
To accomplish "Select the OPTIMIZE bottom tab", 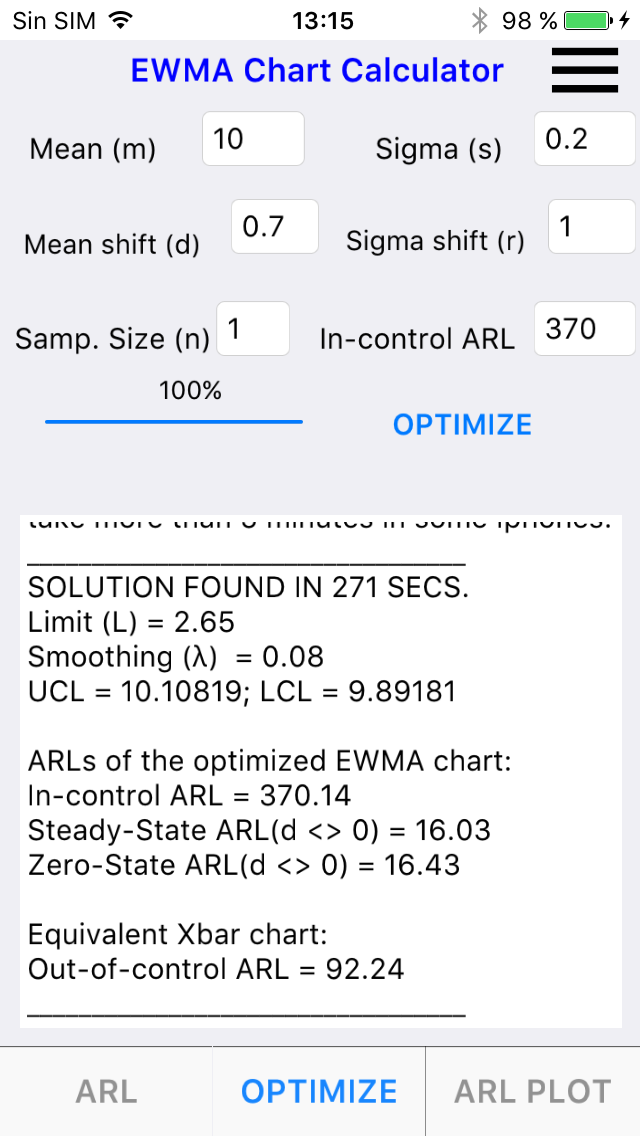I will pyautogui.click(x=319, y=1091).
